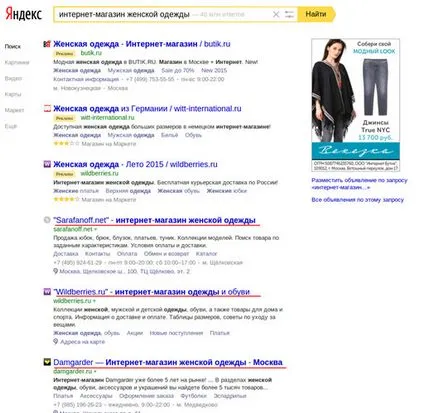Click Разместить объявление по запросу link

[359, 184]
